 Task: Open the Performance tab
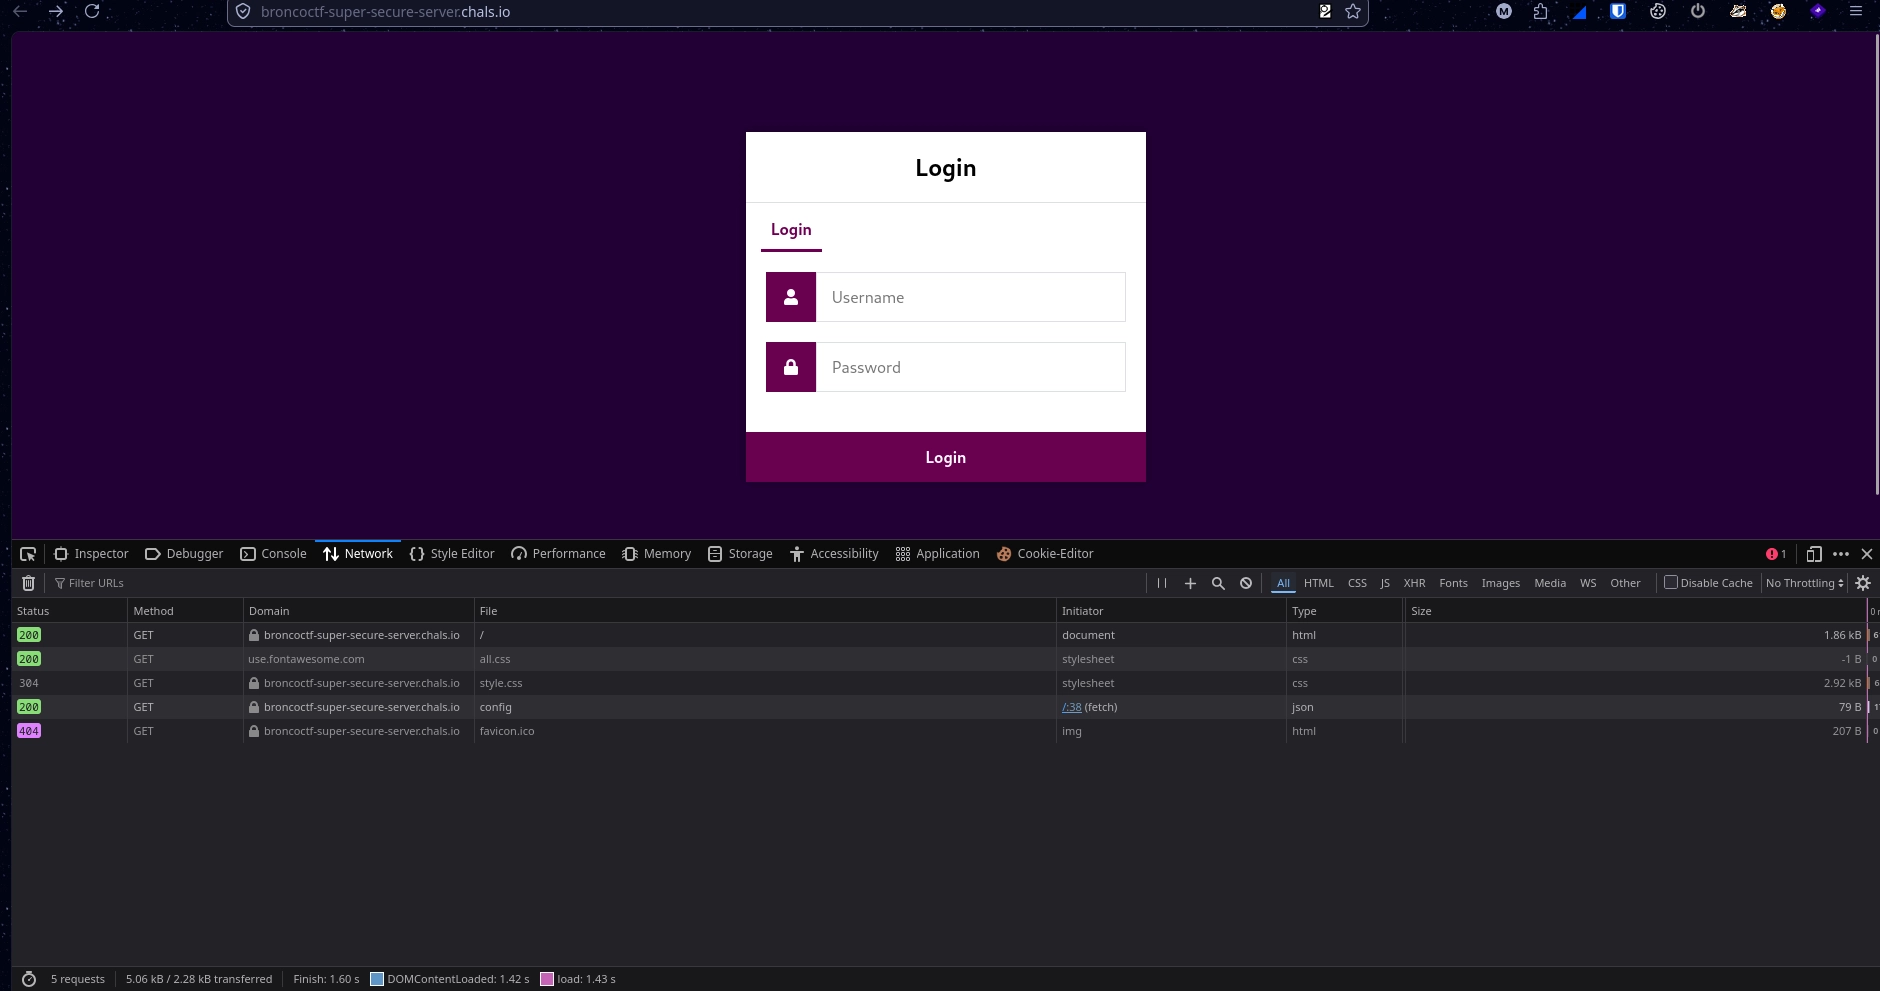pos(558,554)
